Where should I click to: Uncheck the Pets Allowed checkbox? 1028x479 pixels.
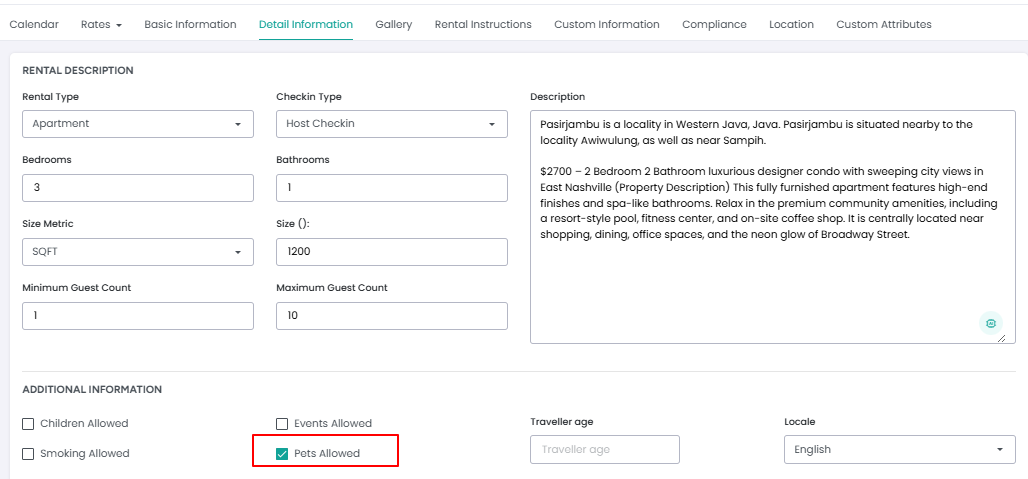[282, 453]
